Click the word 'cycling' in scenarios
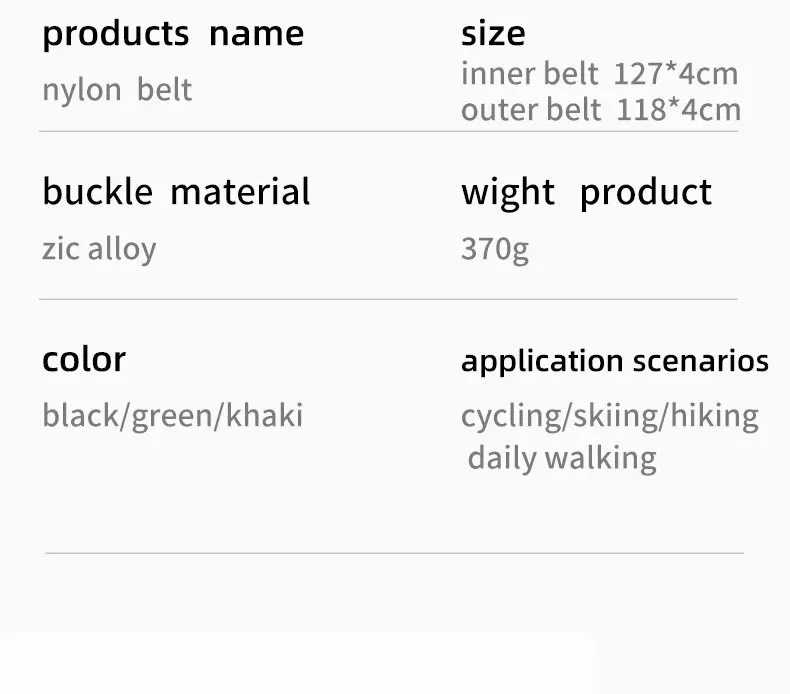The image size is (790, 694). 510,416
